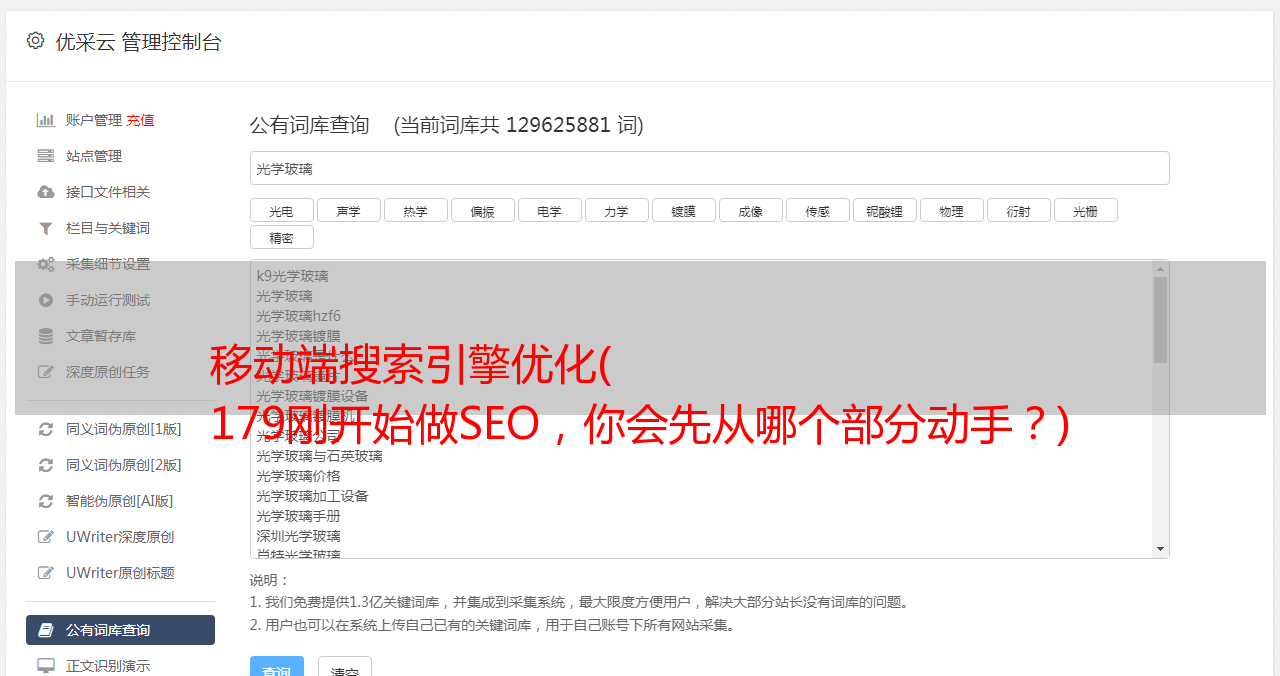Select the 力学 tag button
Screen dimensions: 1280x676
click(x=616, y=210)
